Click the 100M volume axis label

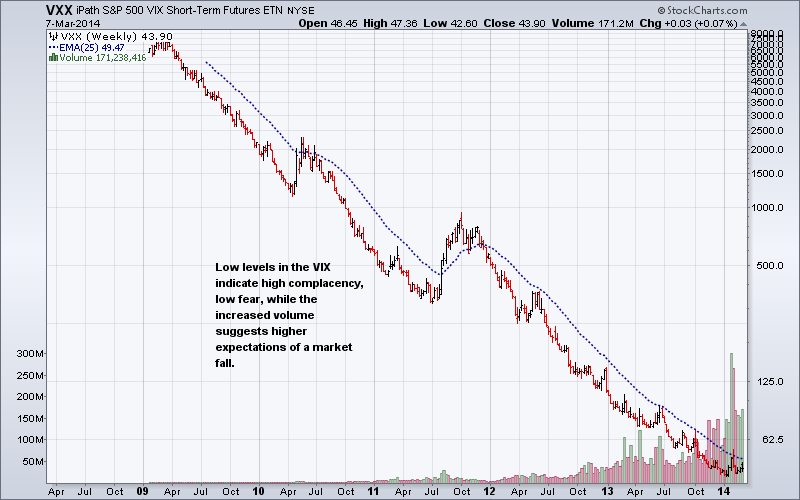(30, 440)
